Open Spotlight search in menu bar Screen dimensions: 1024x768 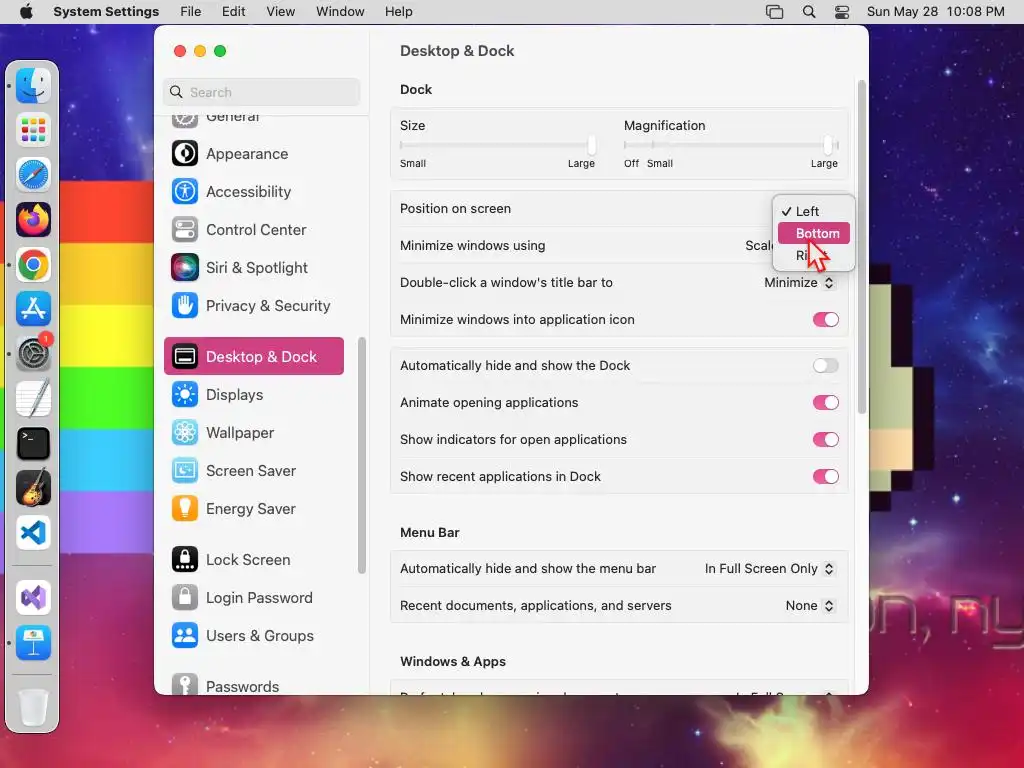[x=808, y=12]
